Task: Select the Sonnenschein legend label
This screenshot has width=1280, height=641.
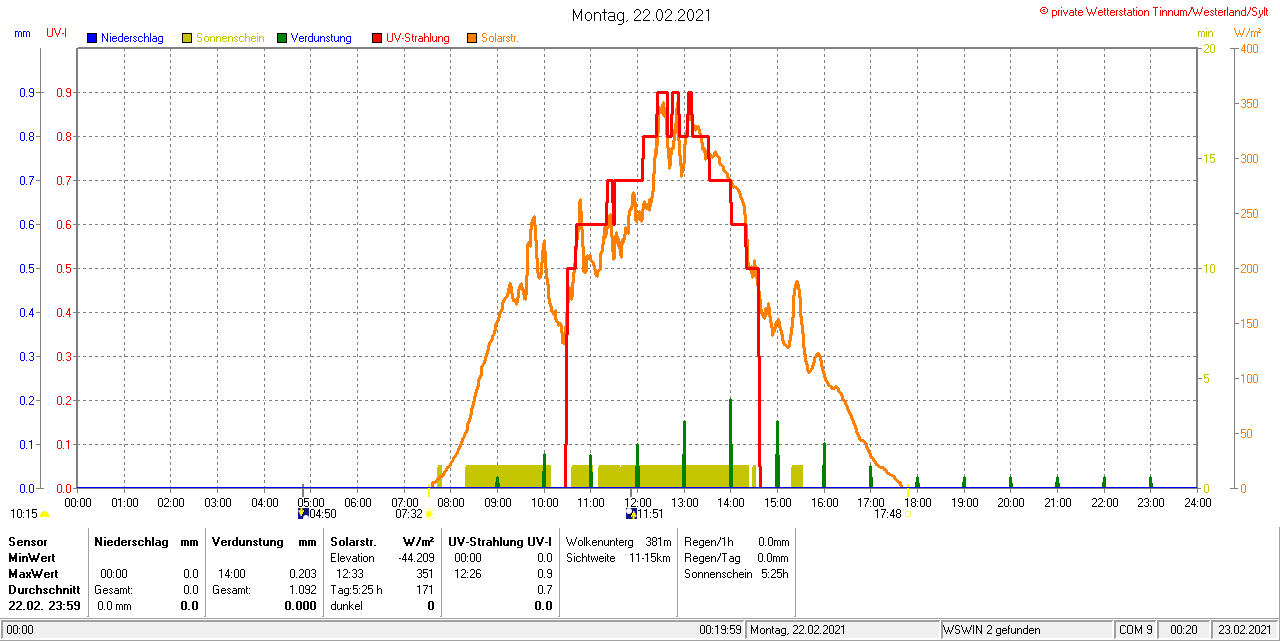Action: coord(230,38)
